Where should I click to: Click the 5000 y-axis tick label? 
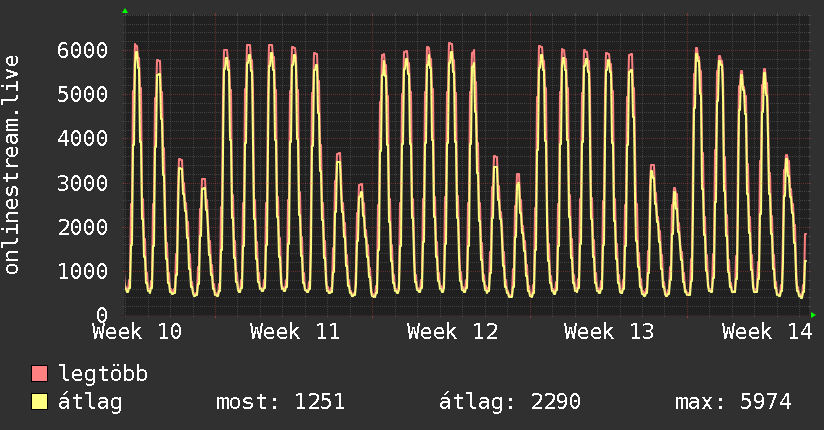(83, 95)
